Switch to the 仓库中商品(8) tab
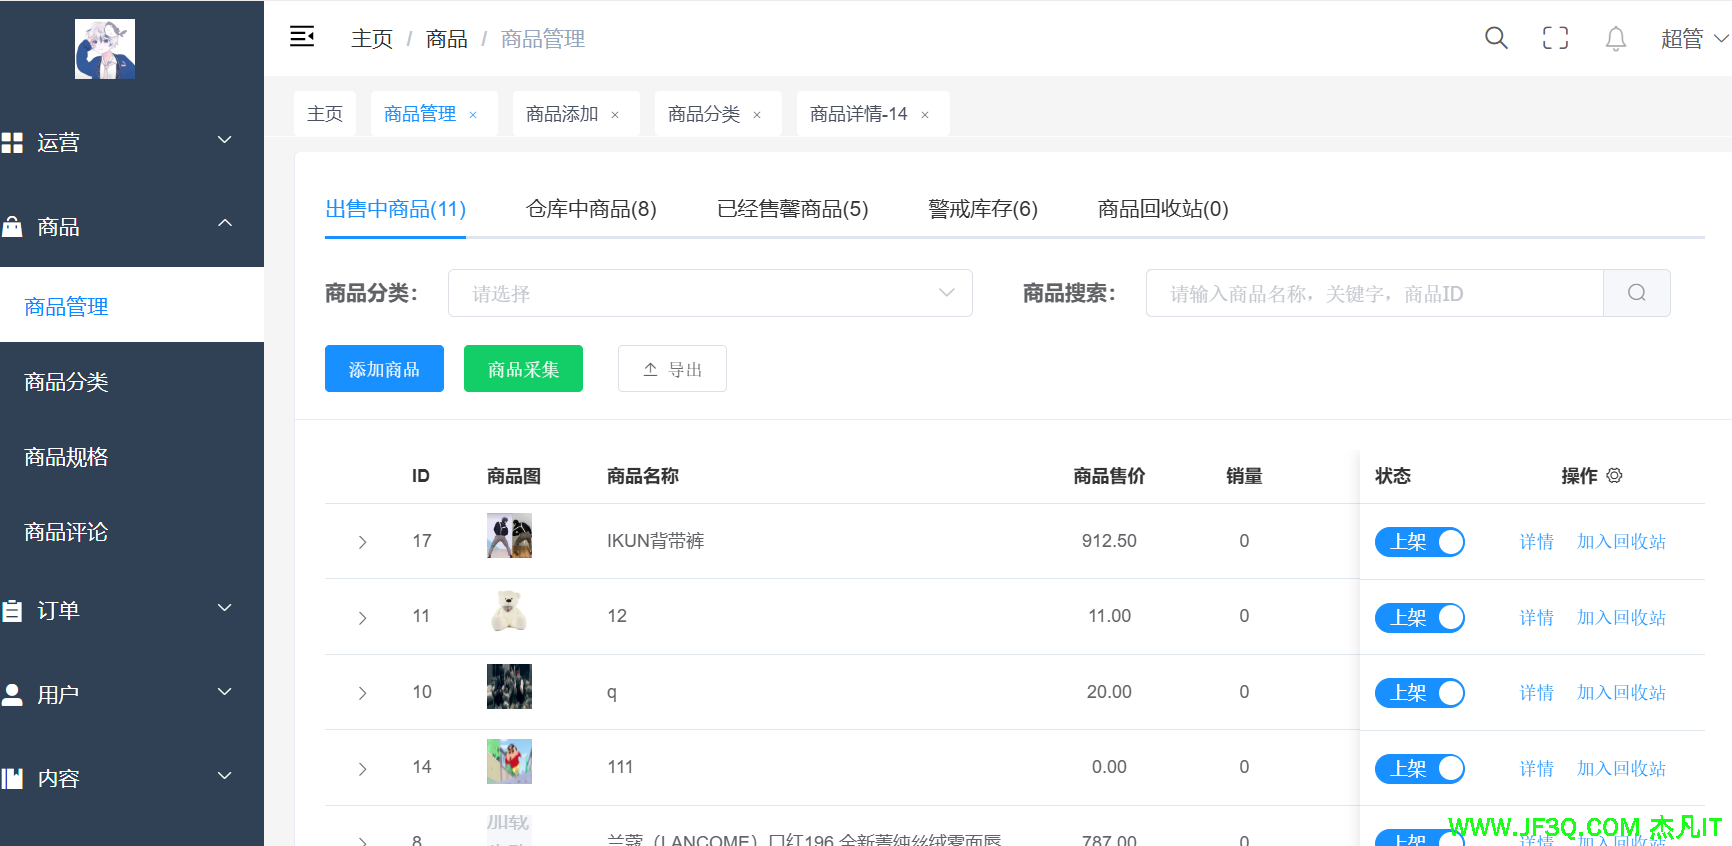The width and height of the screenshot is (1732, 846). [x=591, y=209]
